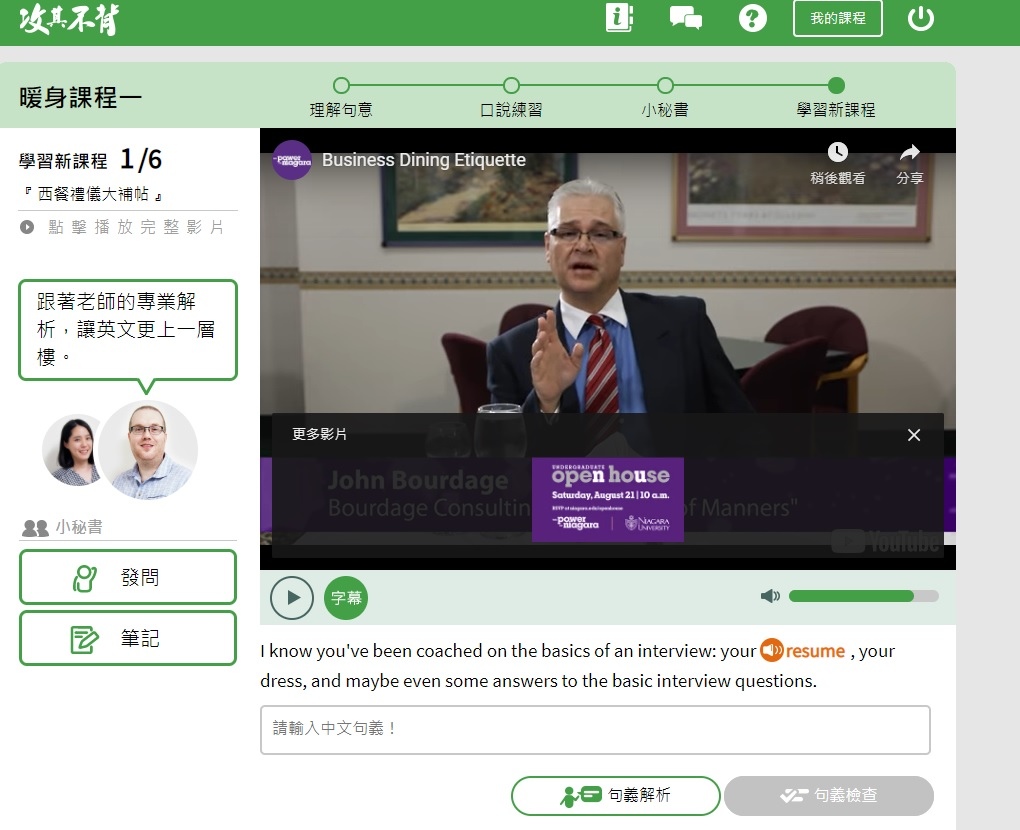Click the power logout icon
This screenshot has height=830, width=1020.
920,19
